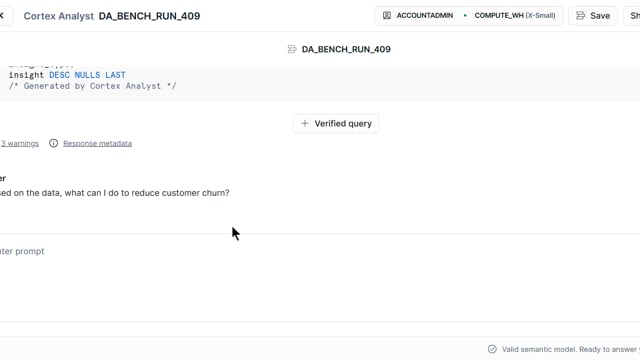Click the Share button at top right
The height and width of the screenshot is (360, 640).
(632, 16)
